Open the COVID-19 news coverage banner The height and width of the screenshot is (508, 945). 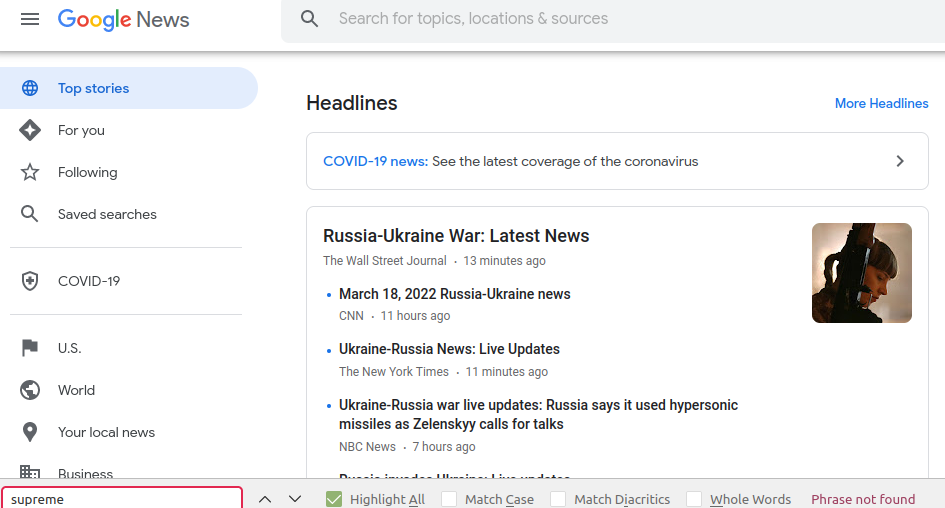pyautogui.click(x=617, y=161)
